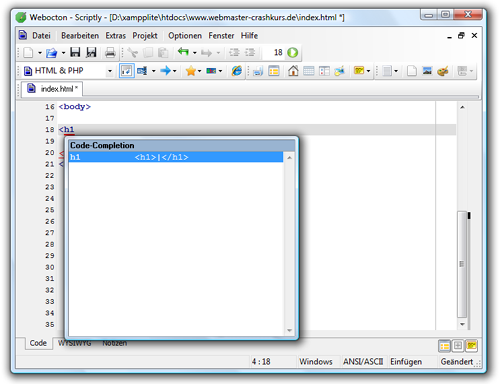Image resolution: width=500 pixels, height=384 pixels.
Task: Click the Cut scissors icon
Action: point(133,53)
